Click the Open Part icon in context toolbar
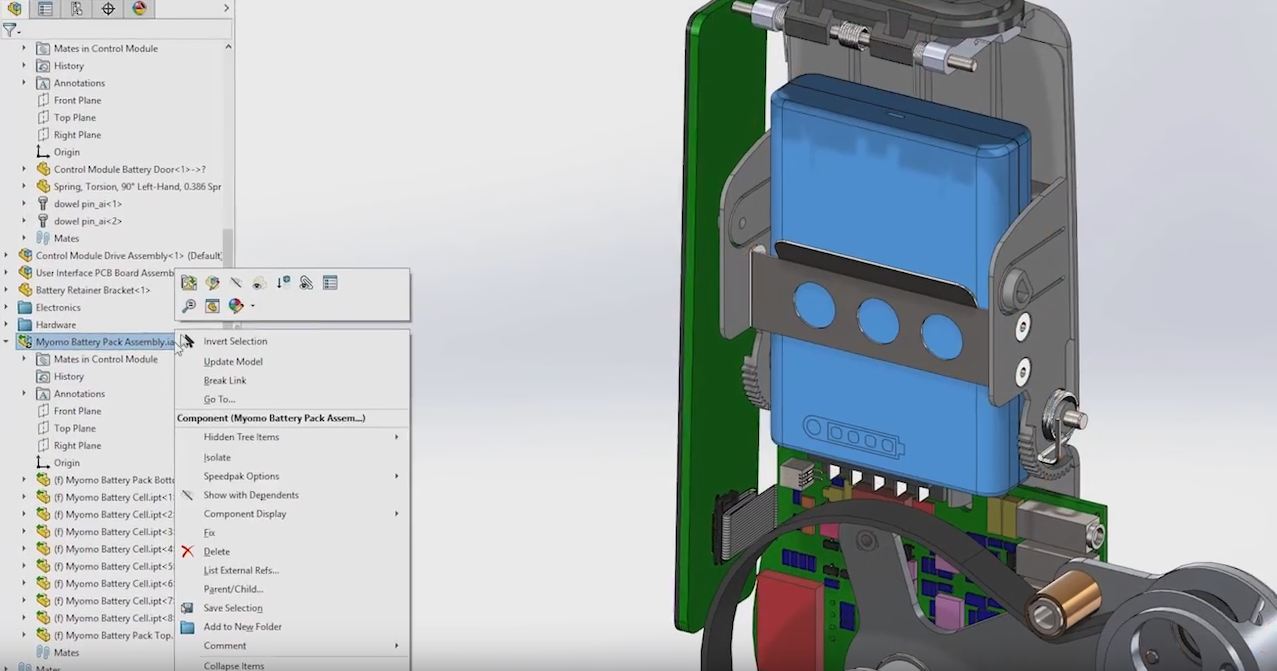This screenshot has height=671, width=1277. 189,283
